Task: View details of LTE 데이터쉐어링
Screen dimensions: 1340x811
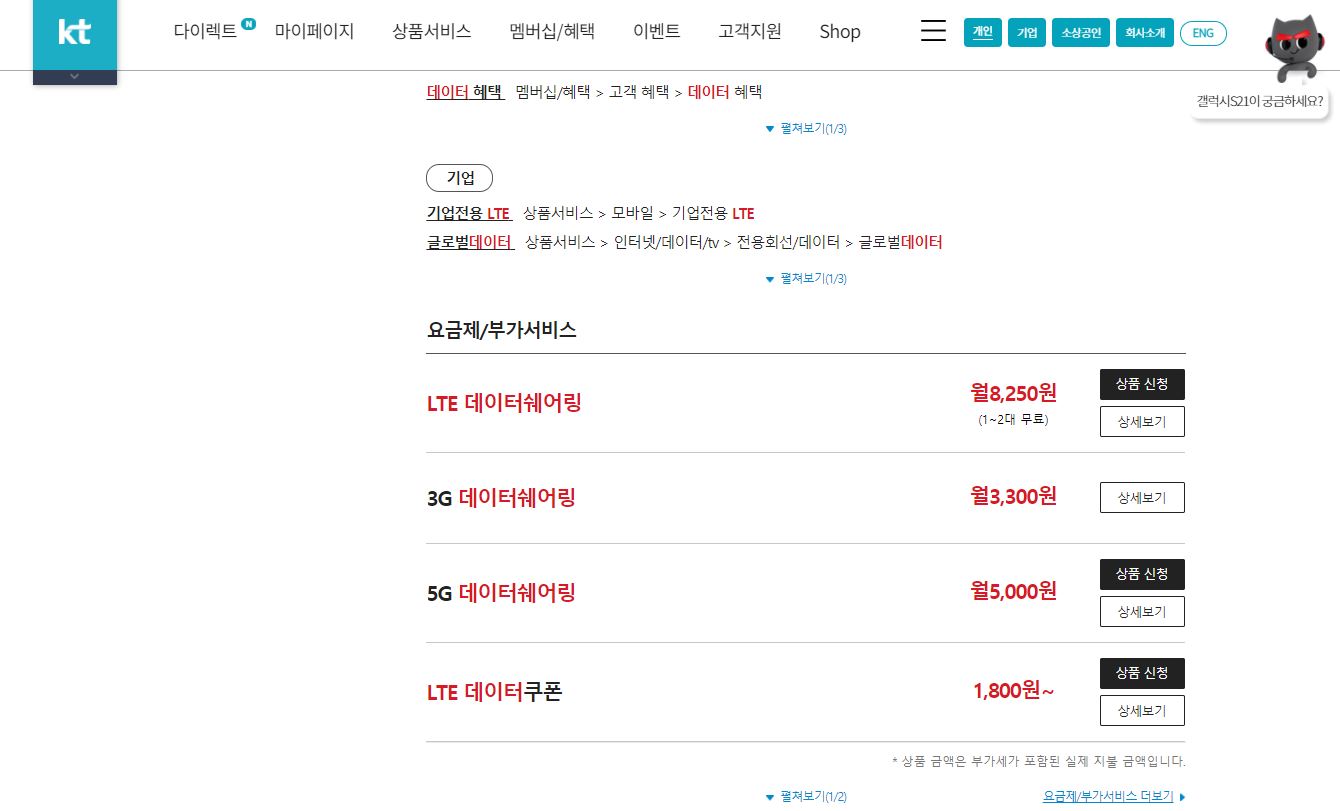Action: click(x=1142, y=422)
